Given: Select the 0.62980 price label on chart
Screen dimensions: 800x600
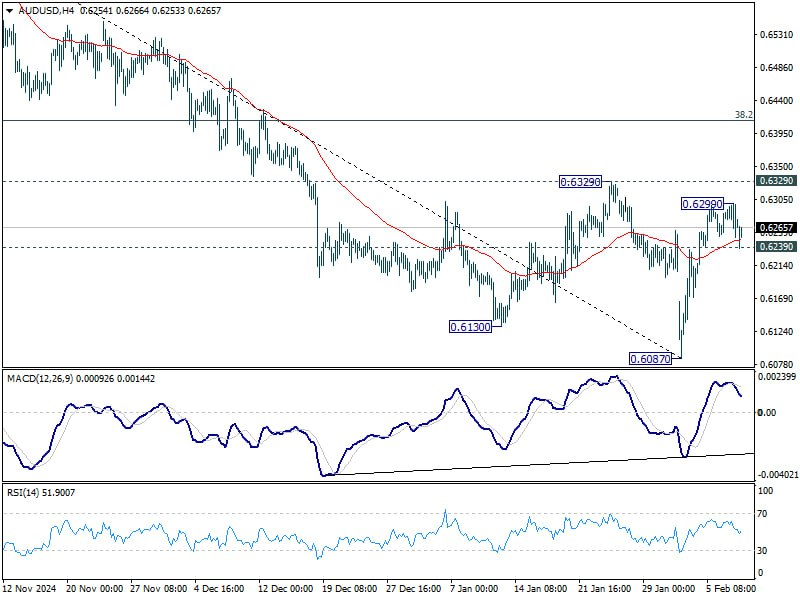Looking at the screenshot, I should coord(703,204).
